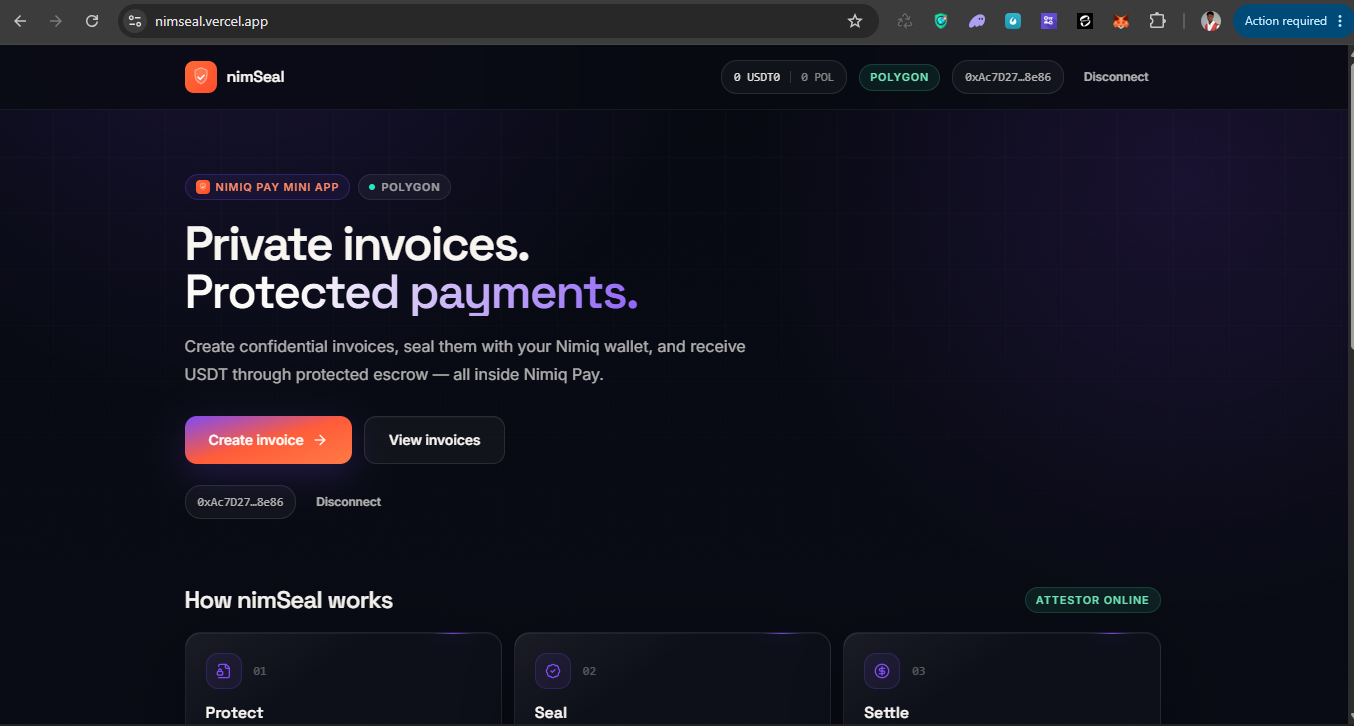Screen dimensions: 1354x726
Task: Click the gray recycle extension icon
Action: click(x=905, y=21)
